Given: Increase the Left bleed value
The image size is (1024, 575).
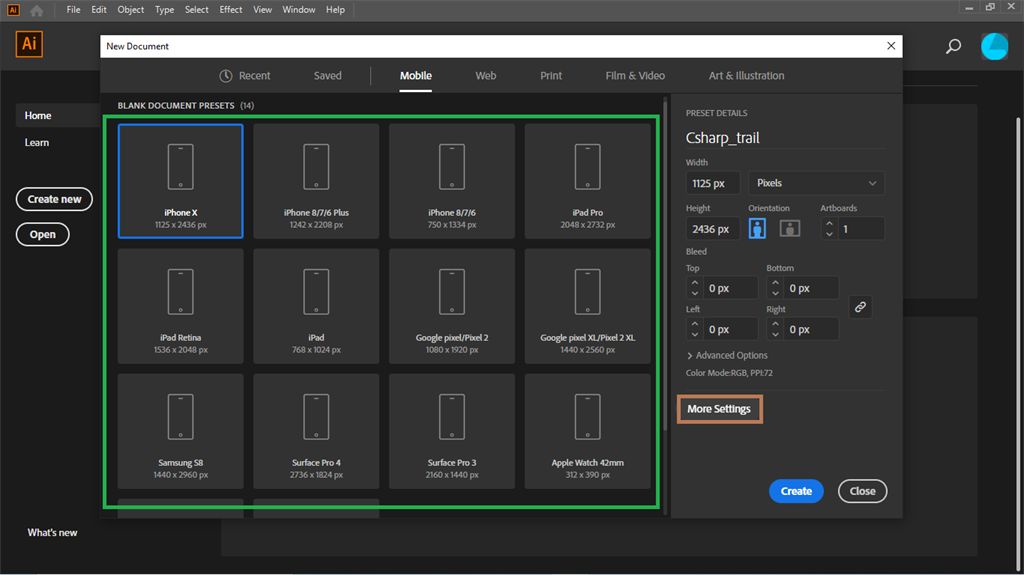Looking at the screenshot, I should coord(695,324).
